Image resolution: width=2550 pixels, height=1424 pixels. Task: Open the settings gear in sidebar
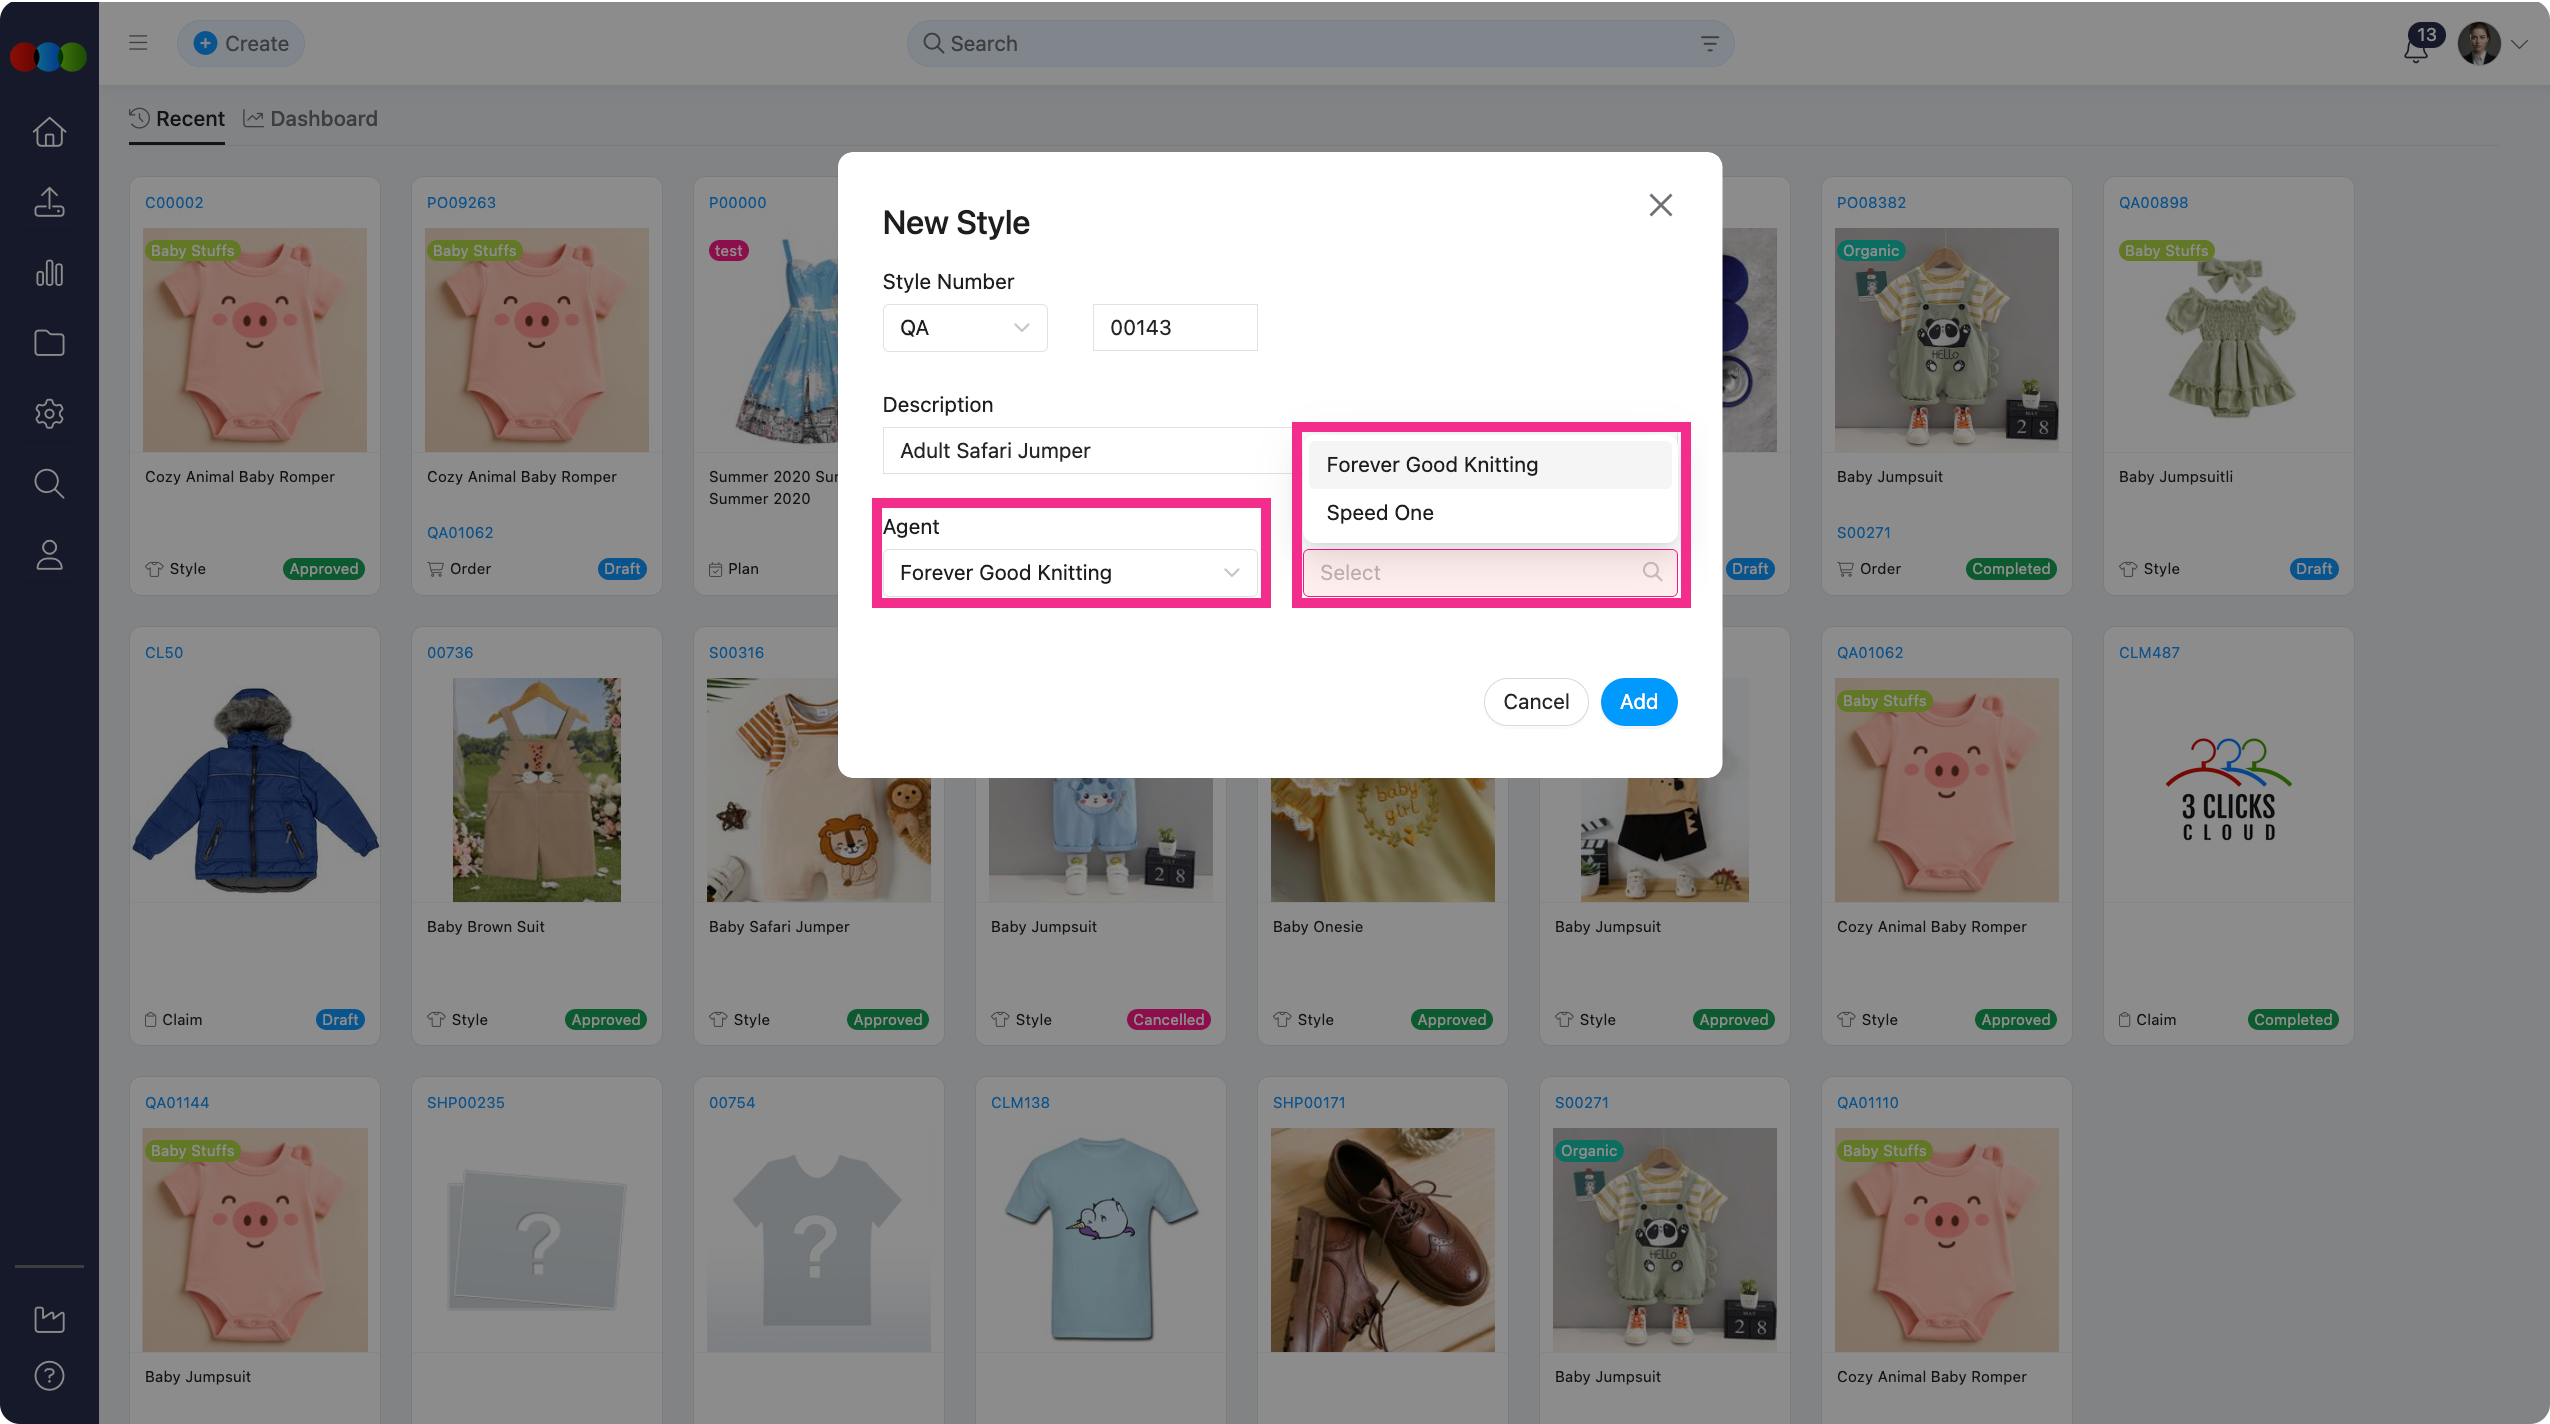(x=49, y=413)
